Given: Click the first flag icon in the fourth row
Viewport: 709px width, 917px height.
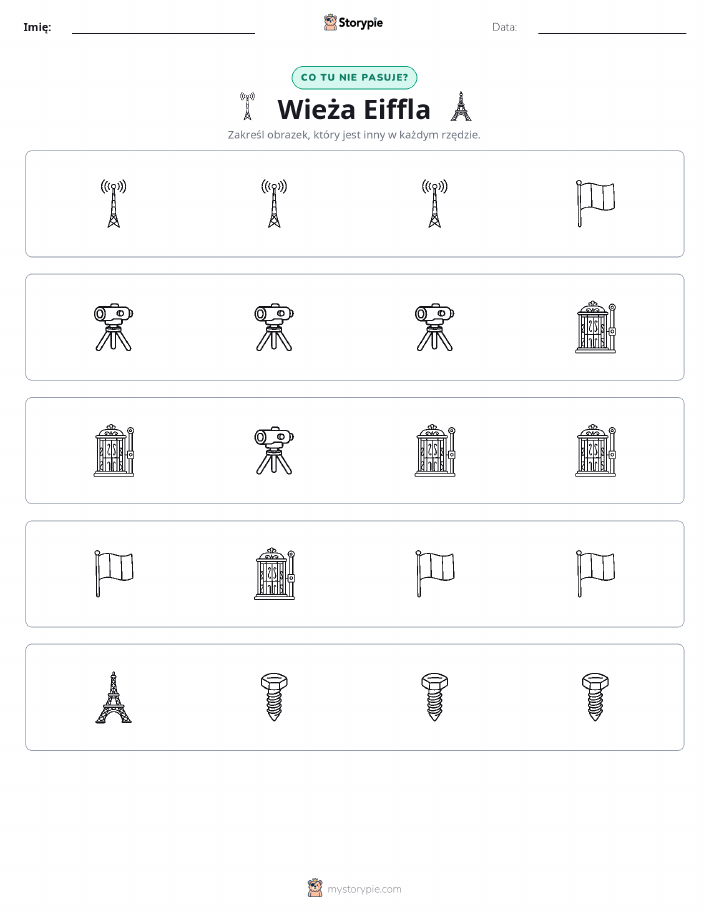Looking at the screenshot, I should [x=113, y=574].
